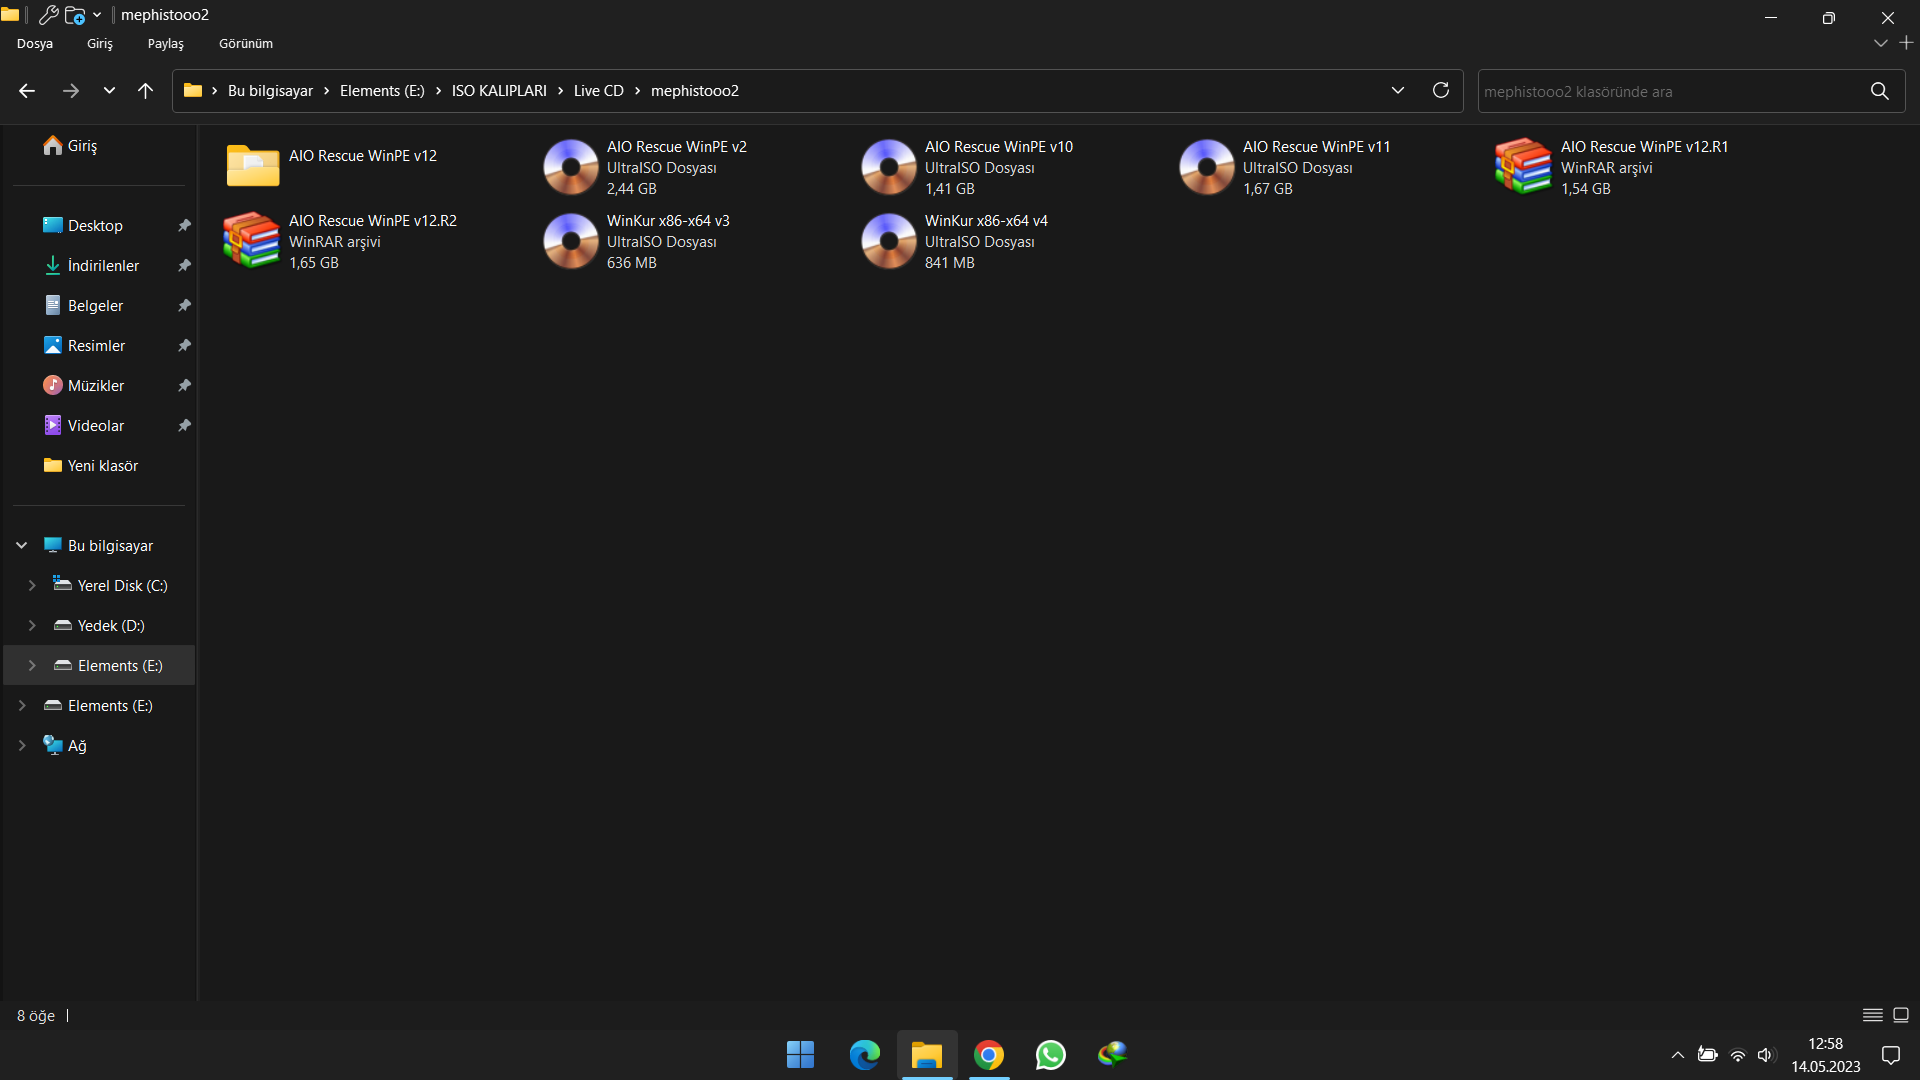Viewport: 1920px width, 1080px height.
Task: Open the AIO Rescue WinPE v12 folder icon
Action: pyautogui.click(x=252, y=166)
